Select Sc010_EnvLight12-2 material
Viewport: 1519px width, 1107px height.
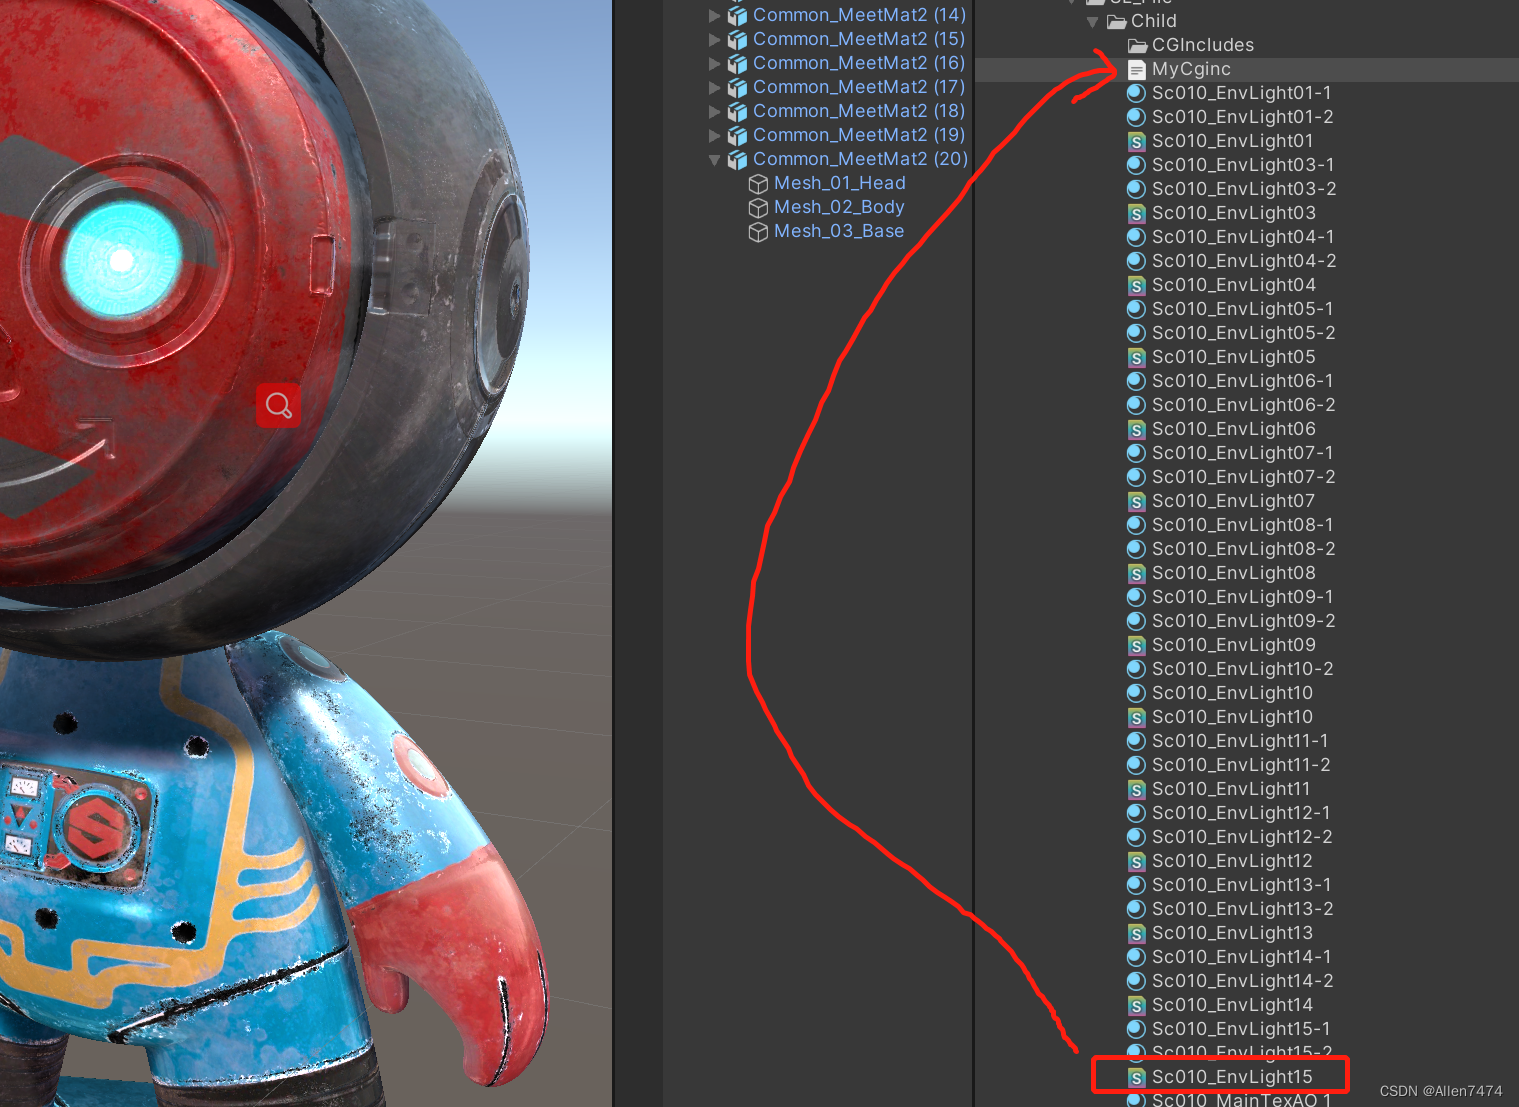click(1242, 837)
